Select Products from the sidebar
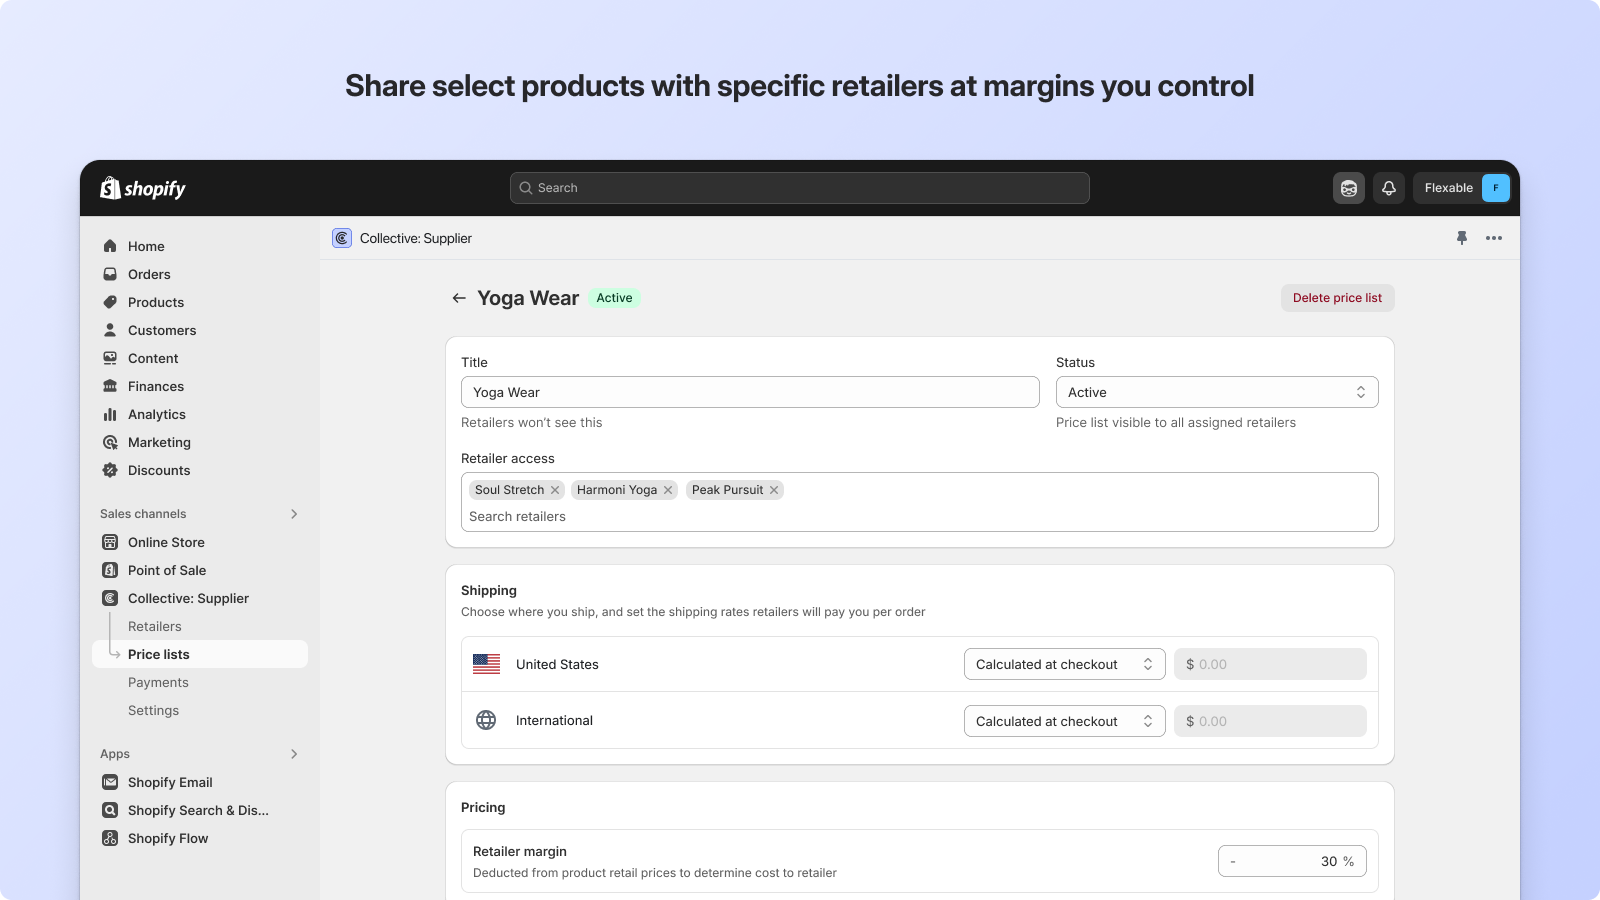This screenshot has height=900, width=1600. 155,302
